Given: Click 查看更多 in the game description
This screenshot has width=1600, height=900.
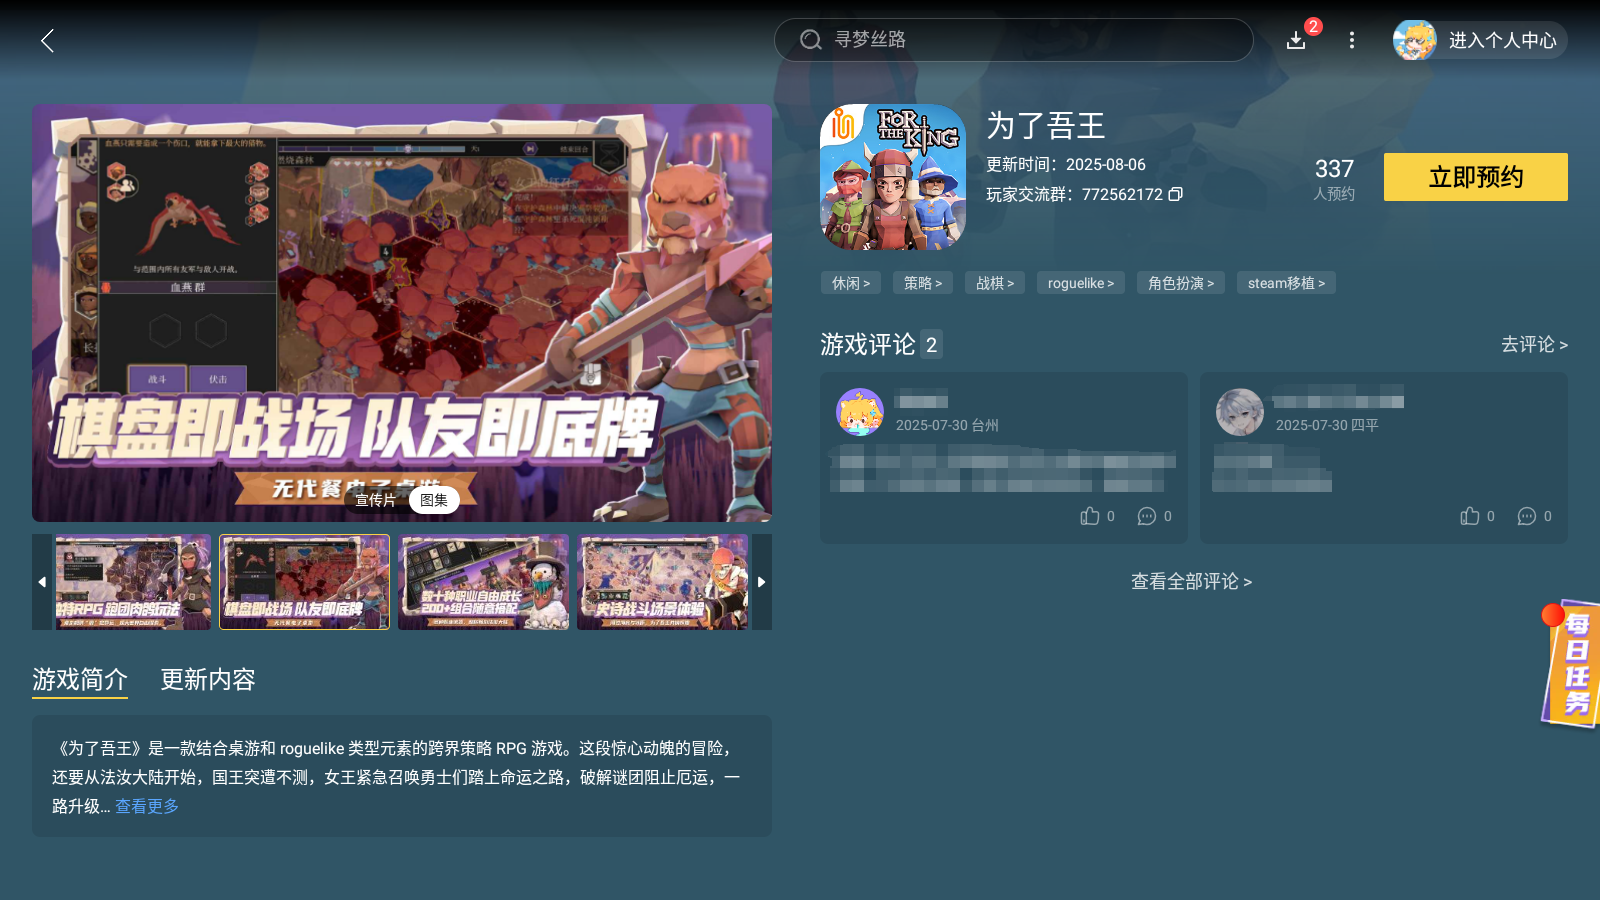Looking at the screenshot, I should click(x=147, y=806).
